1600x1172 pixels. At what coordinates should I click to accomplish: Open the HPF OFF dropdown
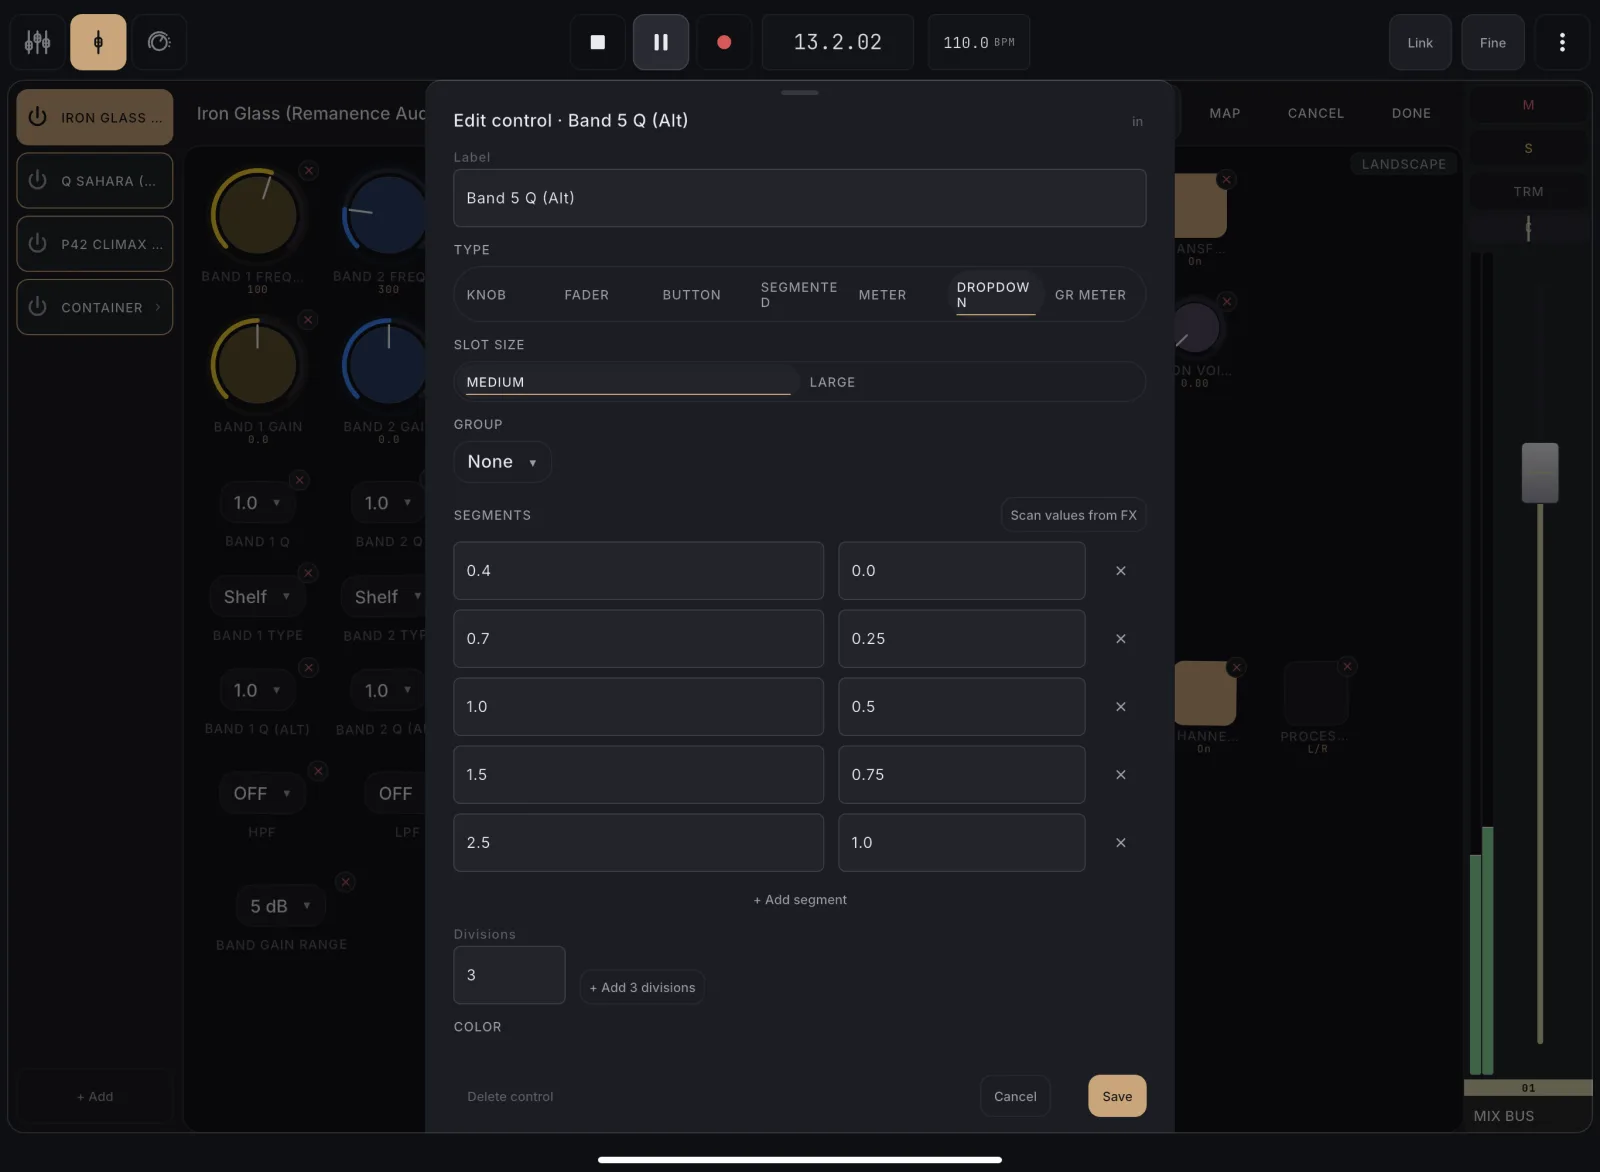(262, 794)
